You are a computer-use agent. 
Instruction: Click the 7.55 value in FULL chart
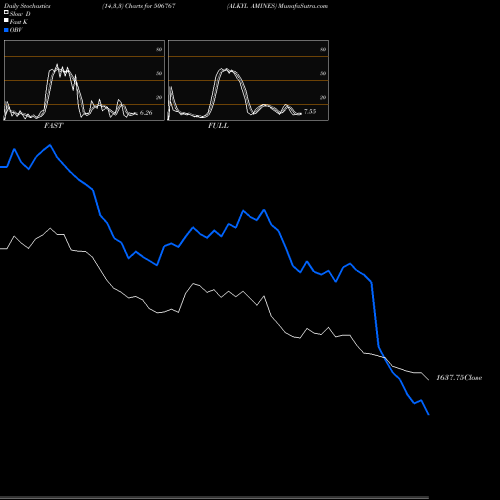(x=310, y=111)
